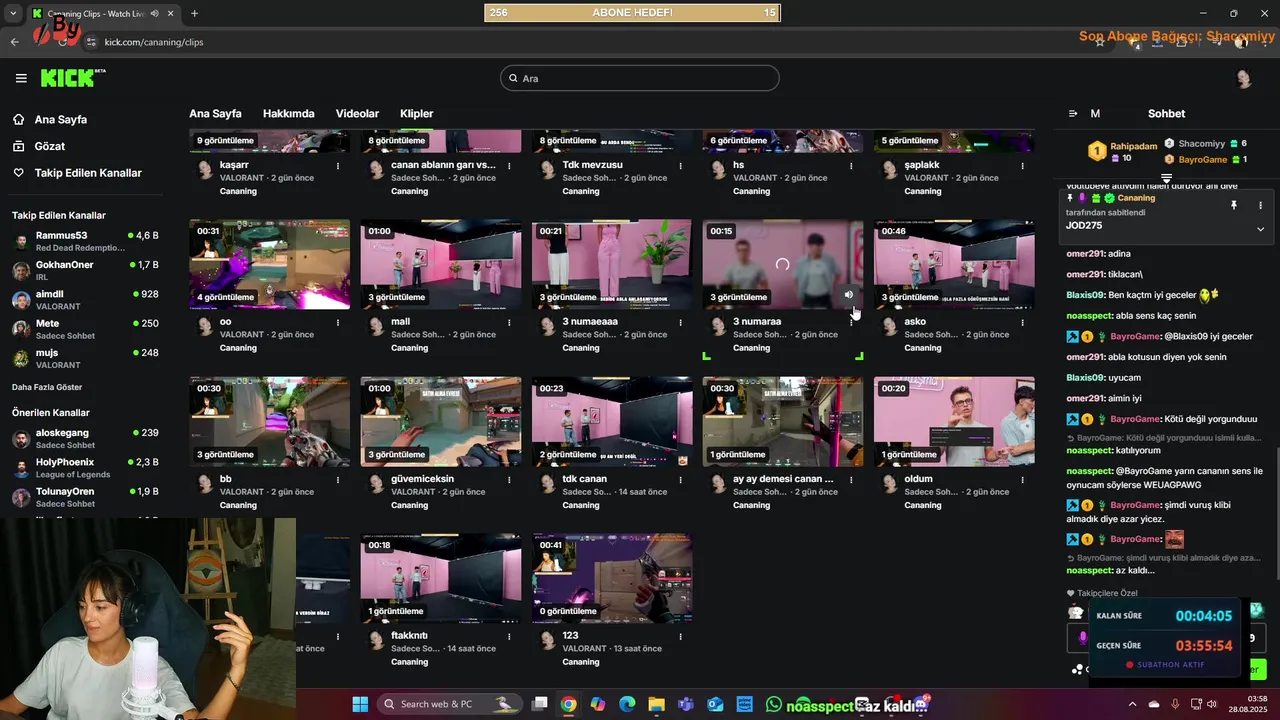Open the mujs followed channel
The height and width of the screenshot is (720, 1280).
click(85, 358)
